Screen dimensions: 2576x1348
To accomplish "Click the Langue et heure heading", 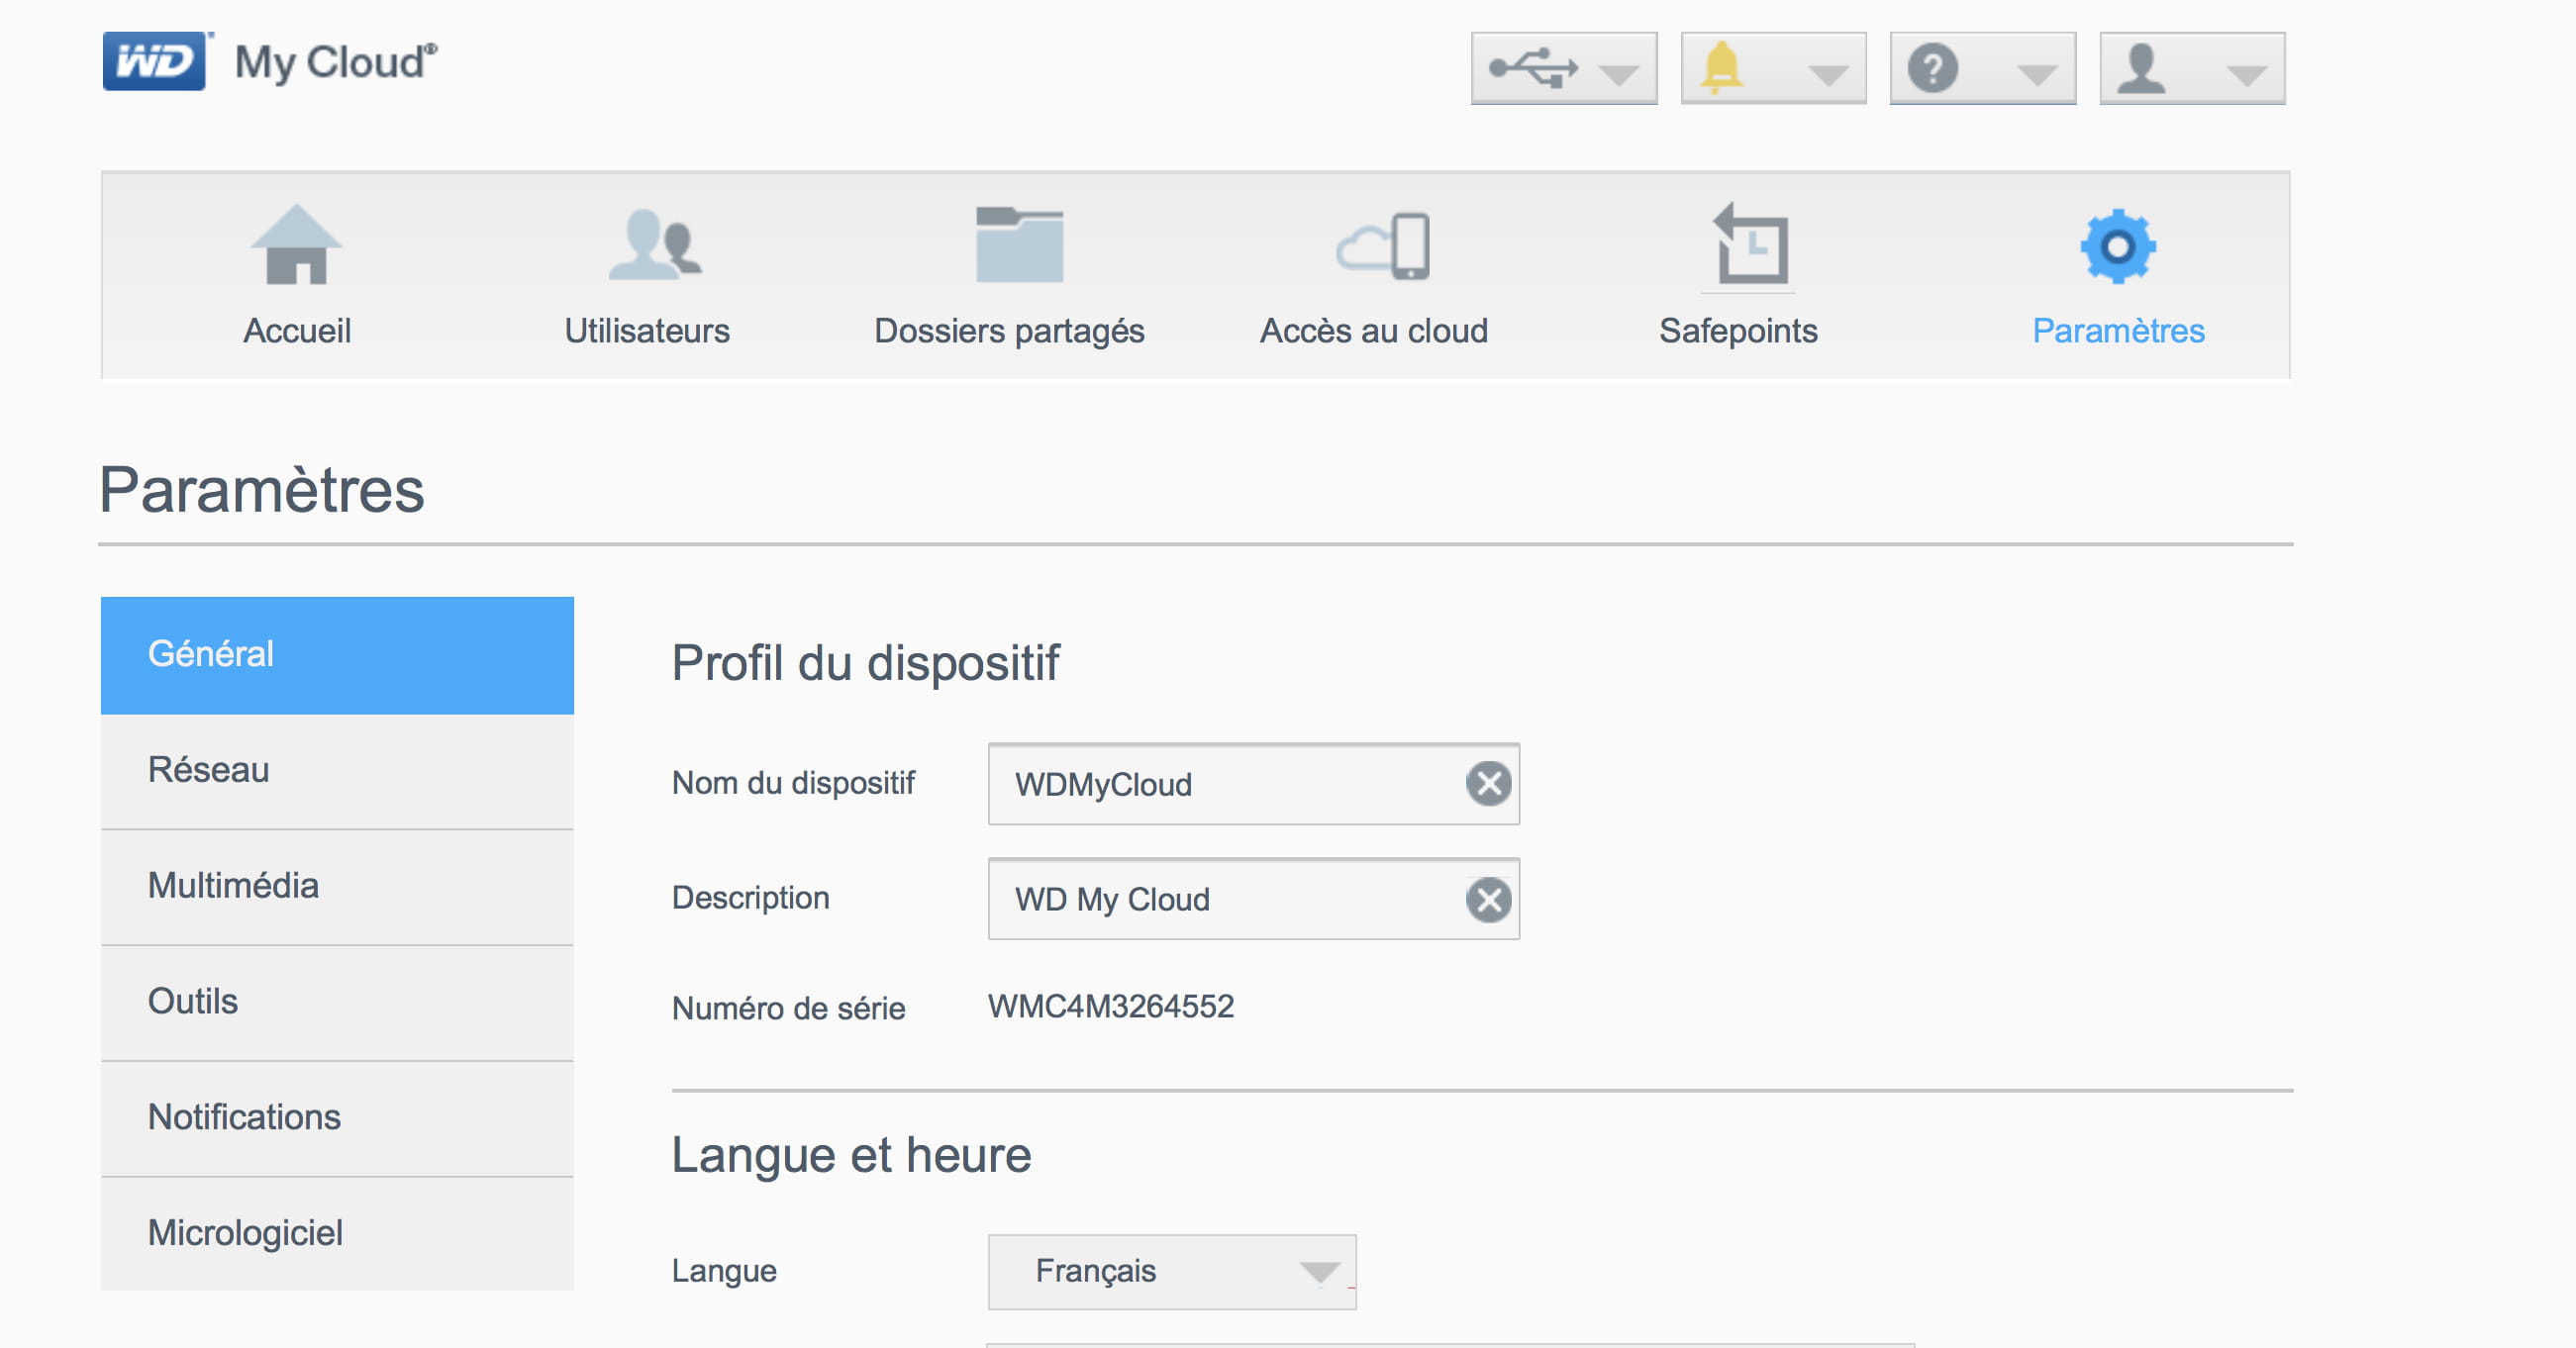I will (x=851, y=1155).
